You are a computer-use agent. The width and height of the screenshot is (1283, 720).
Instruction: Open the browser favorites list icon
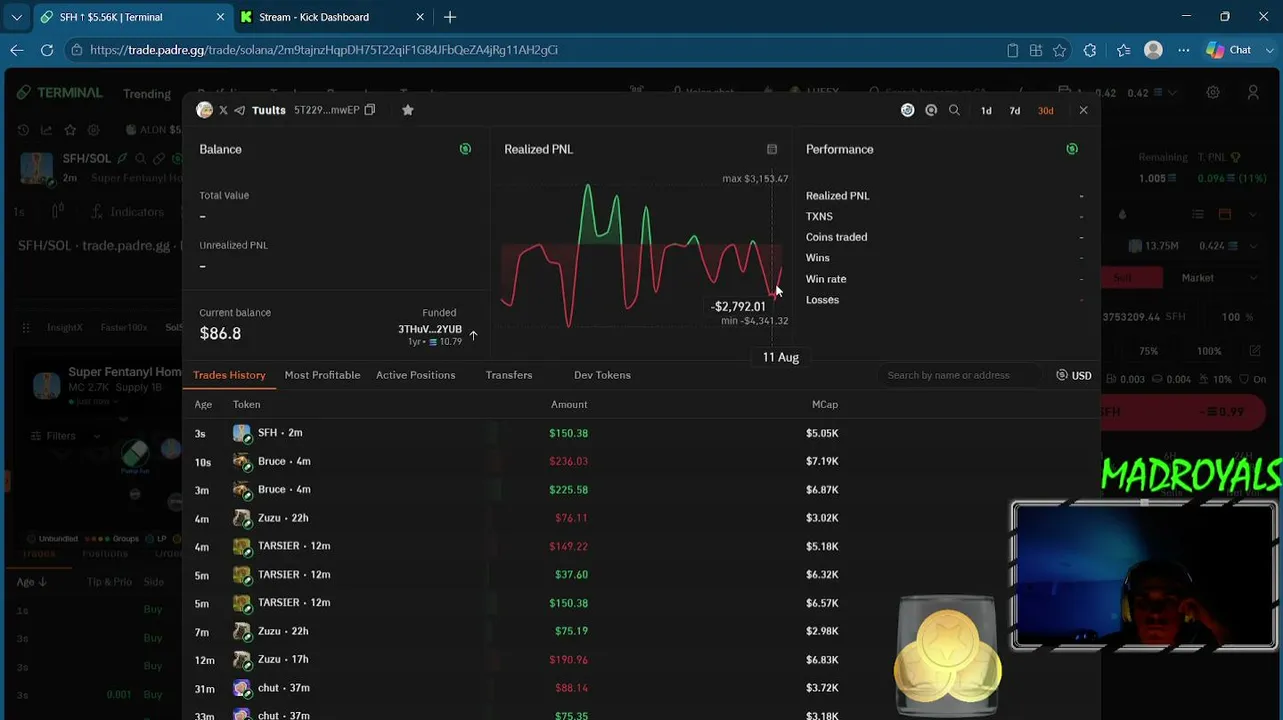click(1123, 50)
